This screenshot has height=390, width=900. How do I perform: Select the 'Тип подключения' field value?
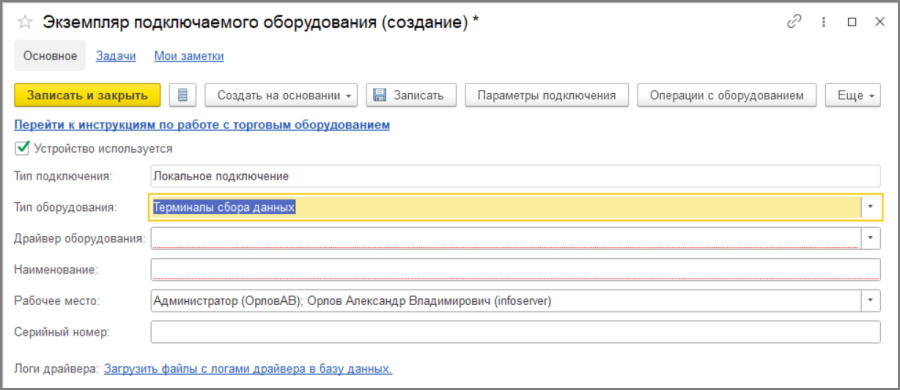(515, 176)
